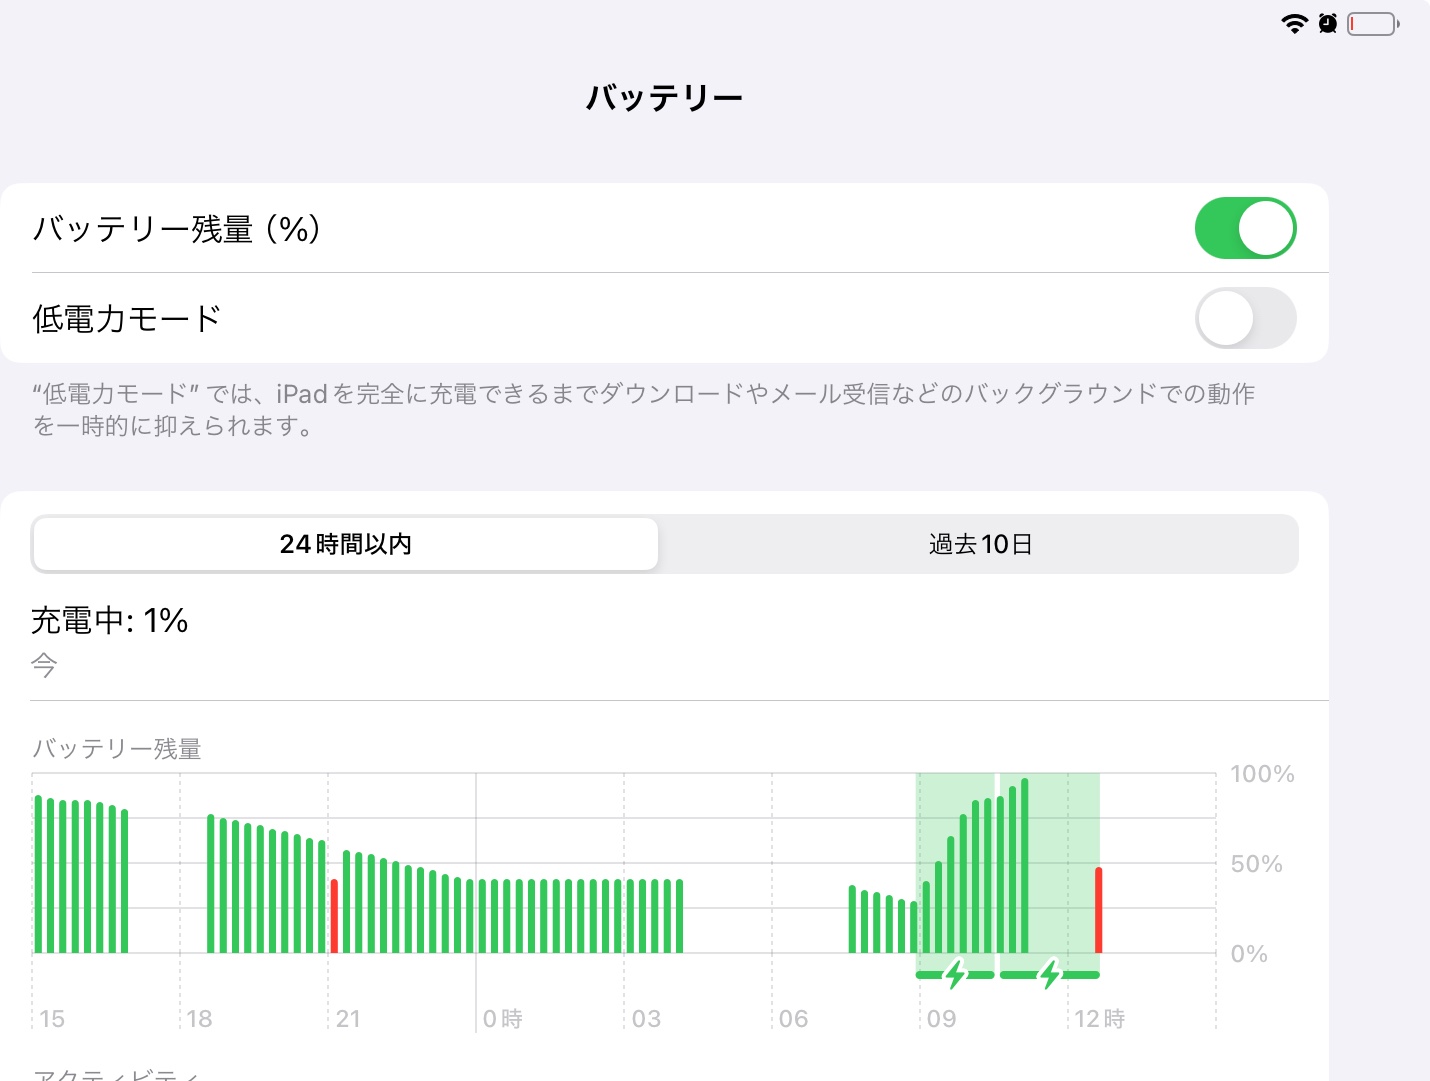Tap the バッテリー page title

point(665,97)
